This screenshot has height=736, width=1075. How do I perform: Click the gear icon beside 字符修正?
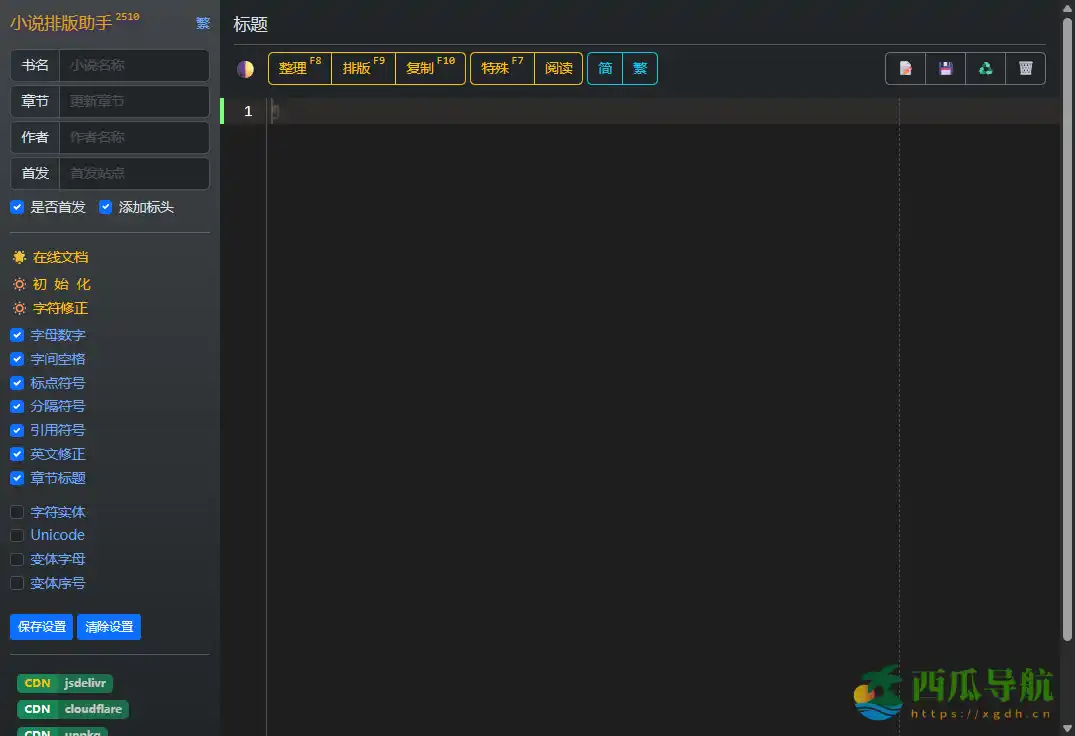pos(19,308)
